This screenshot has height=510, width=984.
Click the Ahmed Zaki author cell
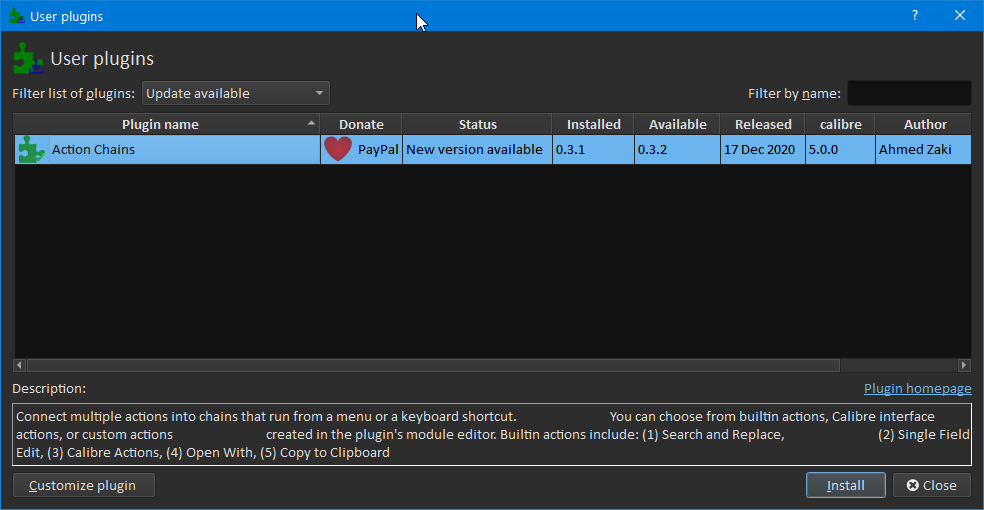point(924,150)
